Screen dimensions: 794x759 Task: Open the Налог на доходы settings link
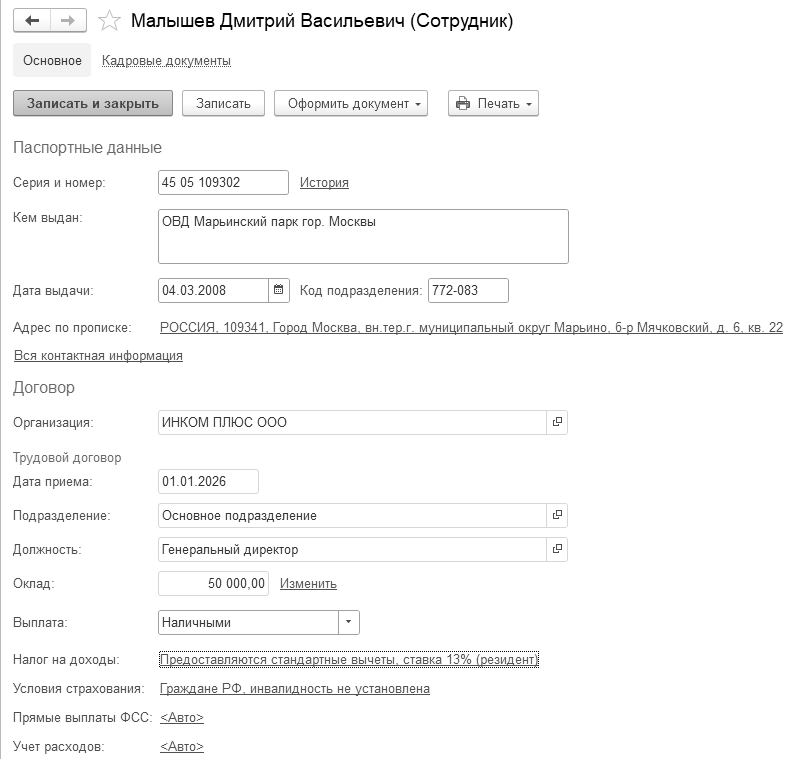(349, 659)
